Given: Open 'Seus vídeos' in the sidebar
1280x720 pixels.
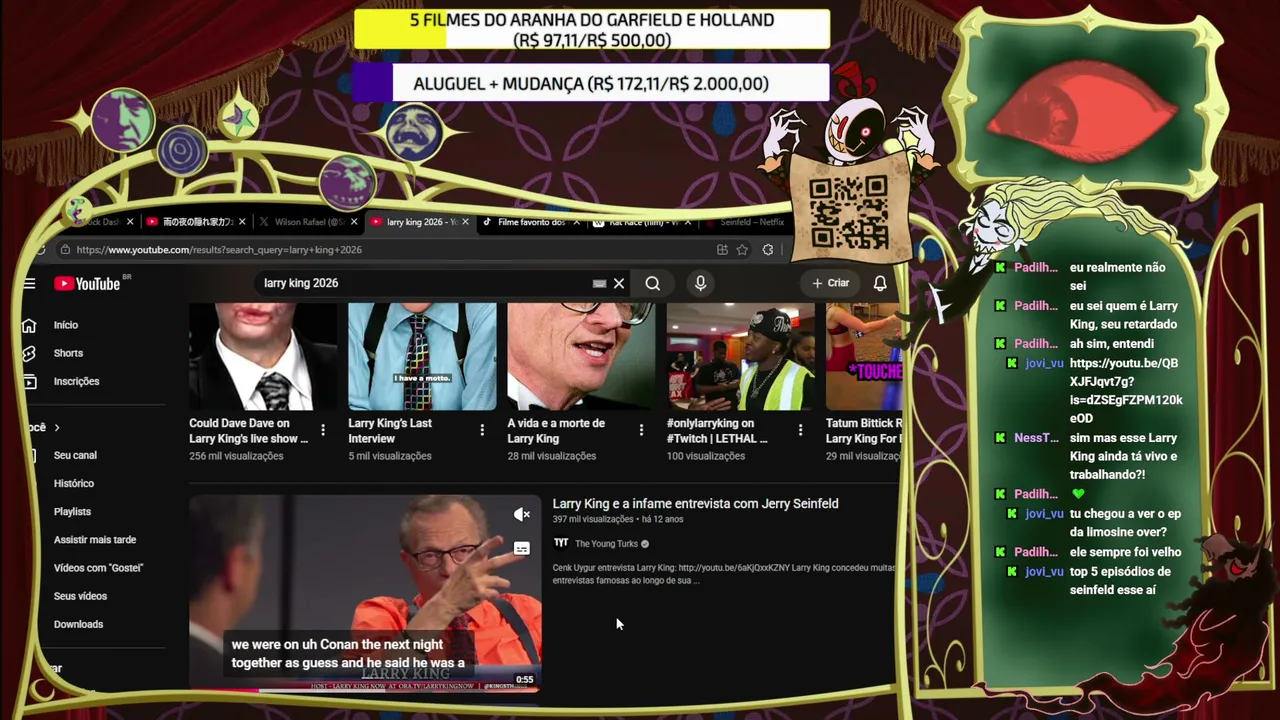Looking at the screenshot, I should pyautogui.click(x=80, y=596).
